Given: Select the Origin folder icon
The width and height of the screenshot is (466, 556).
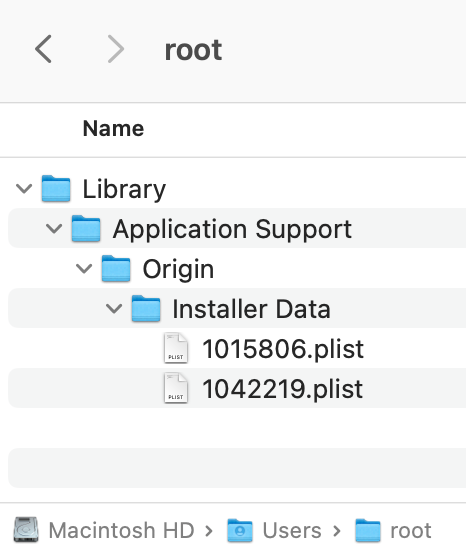Looking at the screenshot, I should [116, 269].
